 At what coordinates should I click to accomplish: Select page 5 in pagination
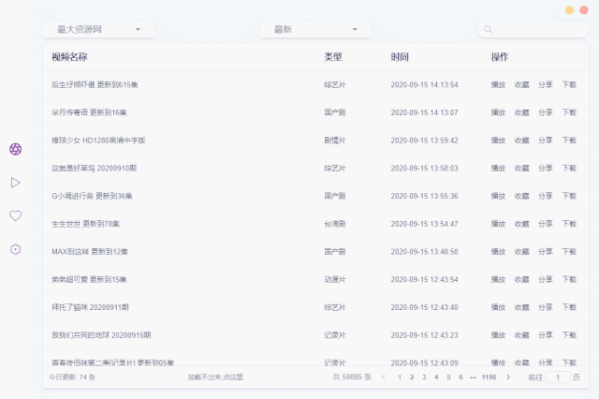point(448,377)
